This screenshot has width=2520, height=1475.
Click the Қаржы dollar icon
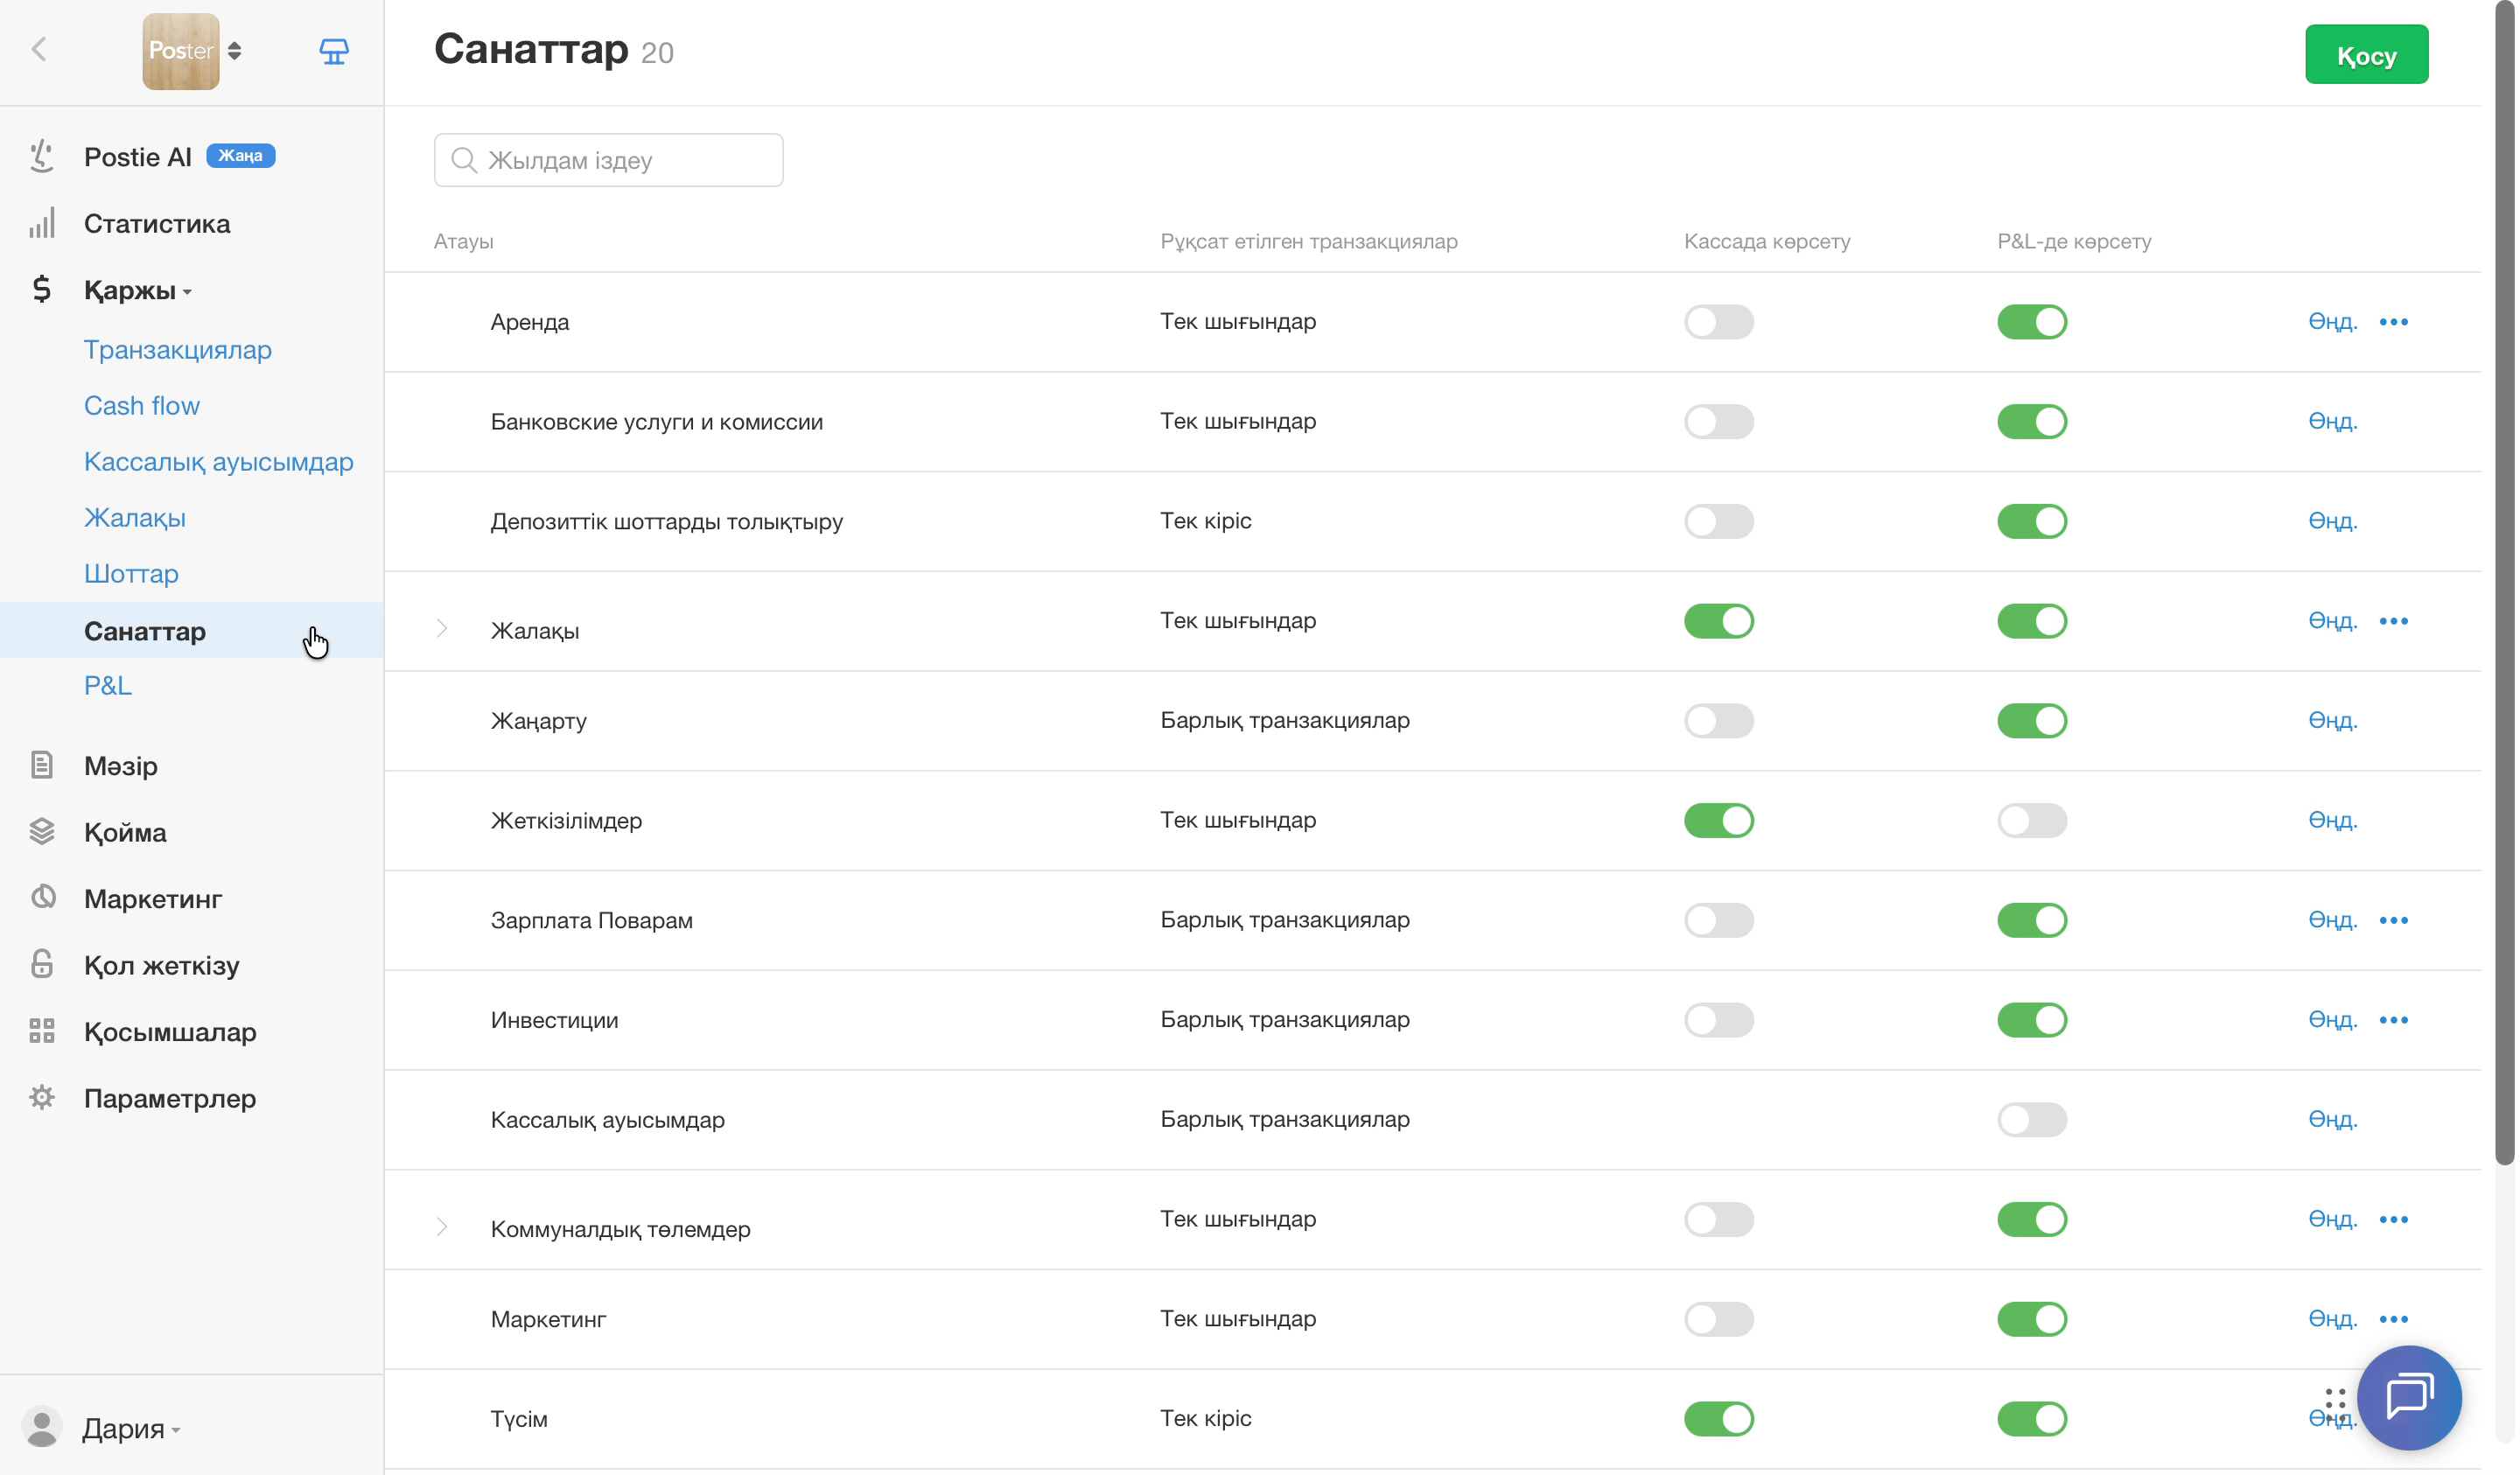point(42,290)
